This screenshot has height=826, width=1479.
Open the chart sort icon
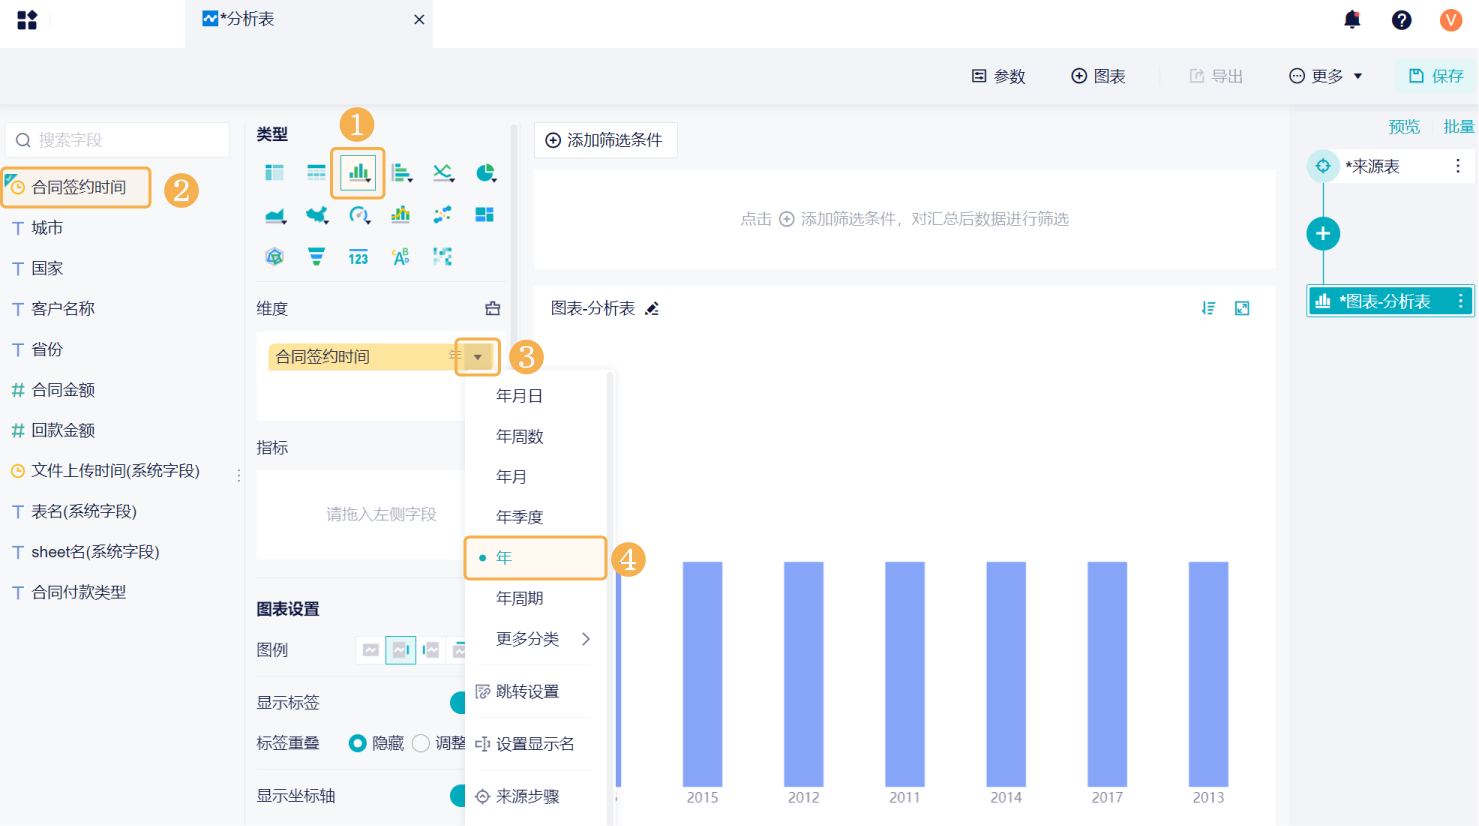[x=1208, y=309]
